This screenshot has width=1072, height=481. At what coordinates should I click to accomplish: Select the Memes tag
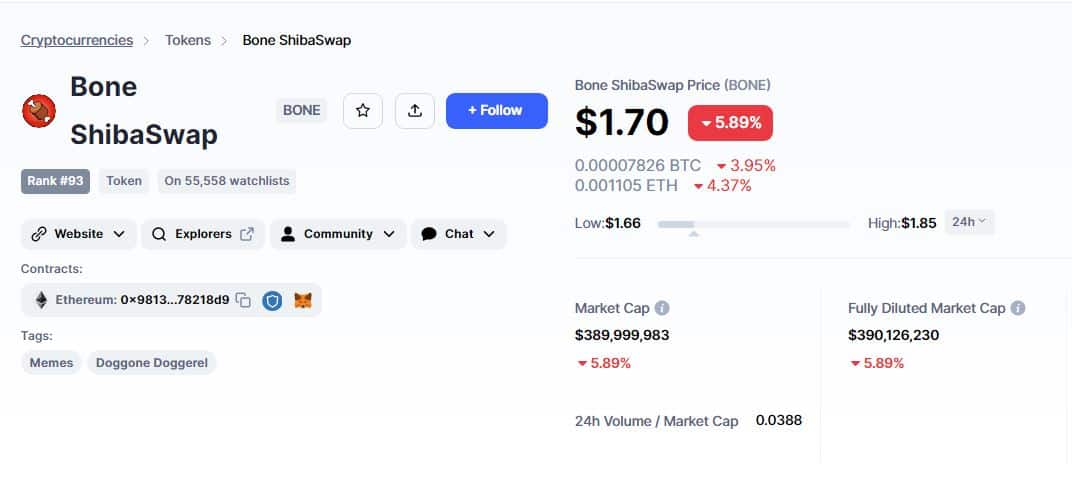(51, 363)
